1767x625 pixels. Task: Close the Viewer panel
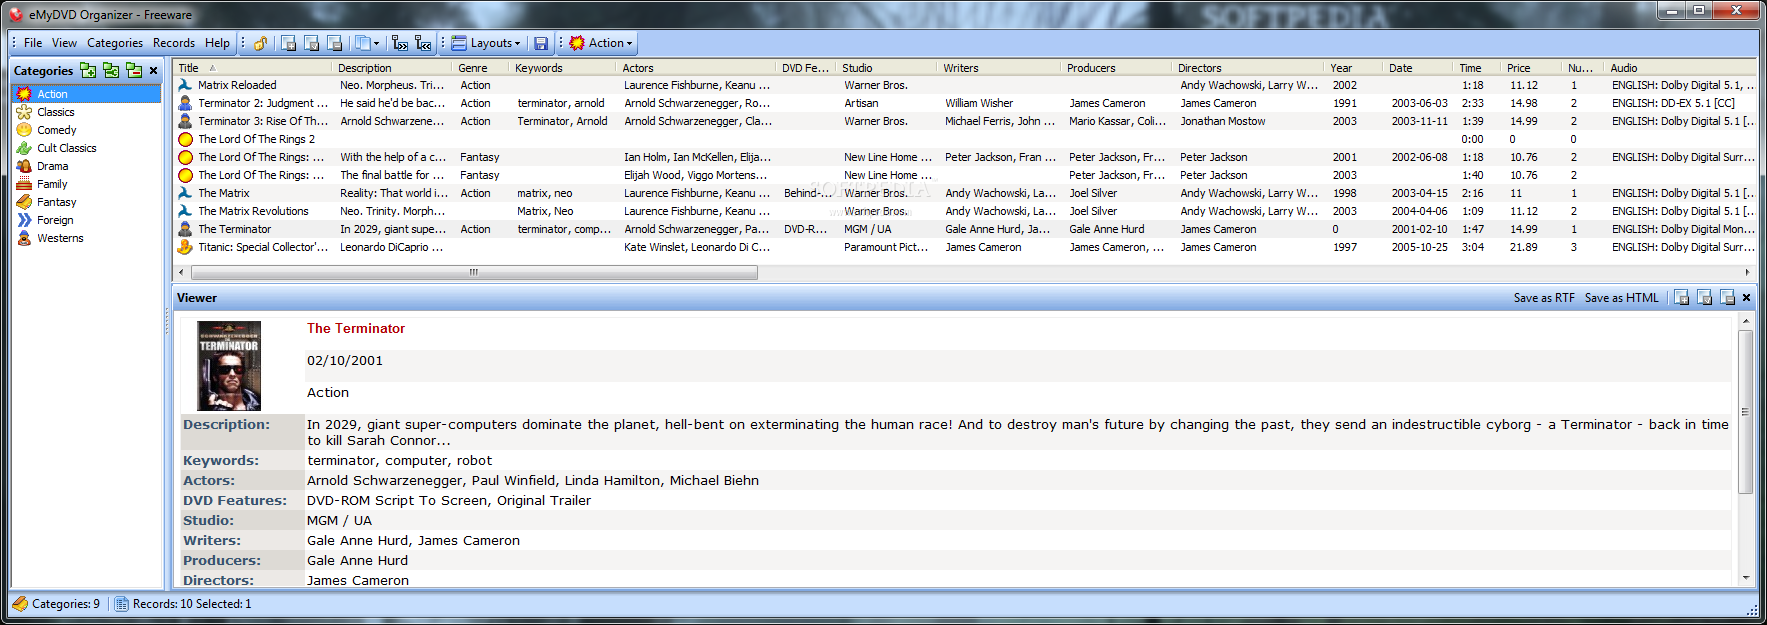point(1747,298)
